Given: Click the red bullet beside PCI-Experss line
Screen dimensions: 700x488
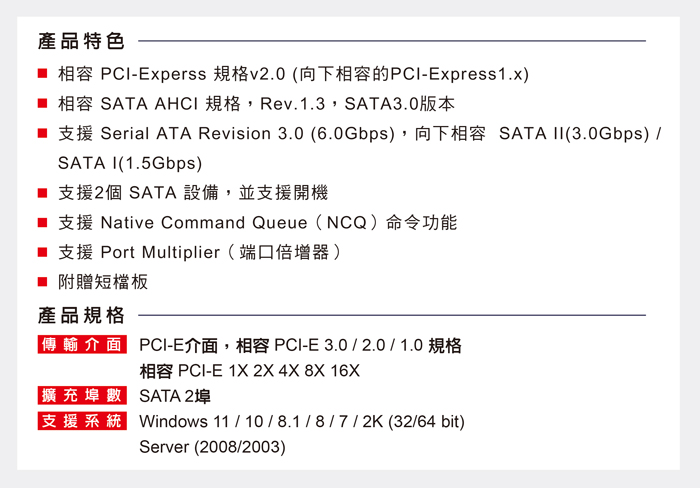Looking at the screenshot, I should [43, 74].
